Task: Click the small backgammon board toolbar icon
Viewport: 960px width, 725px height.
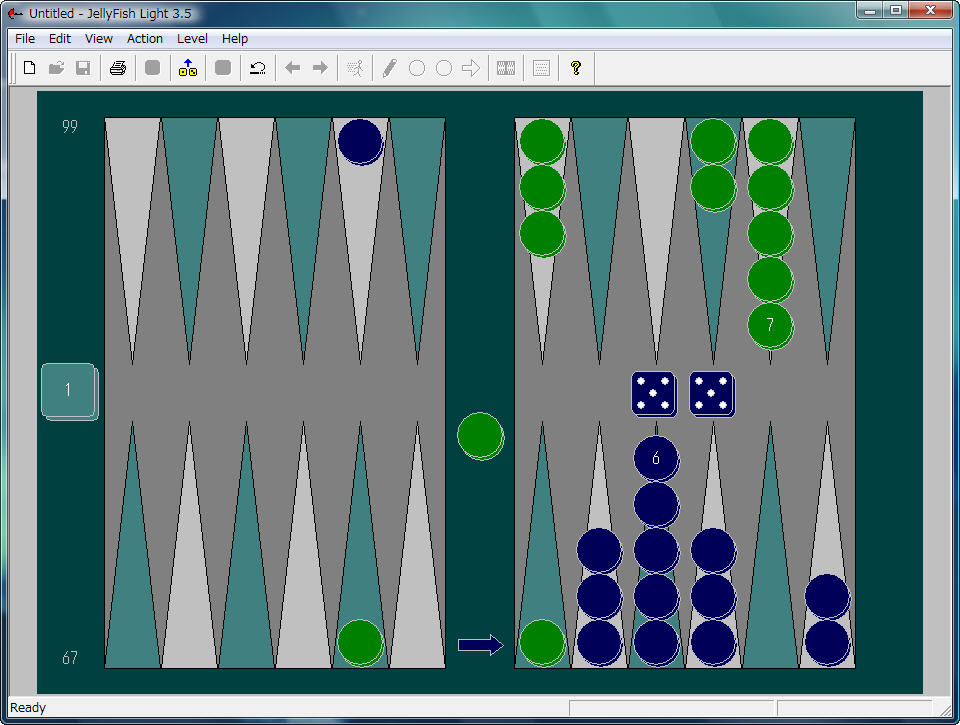Action: [506, 68]
